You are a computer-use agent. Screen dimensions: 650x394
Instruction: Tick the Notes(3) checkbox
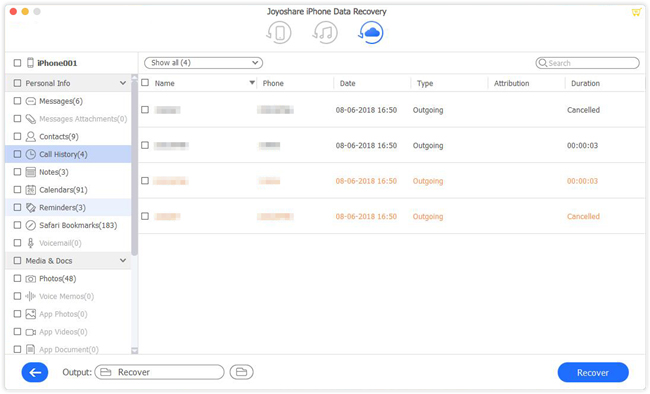pyautogui.click(x=17, y=172)
